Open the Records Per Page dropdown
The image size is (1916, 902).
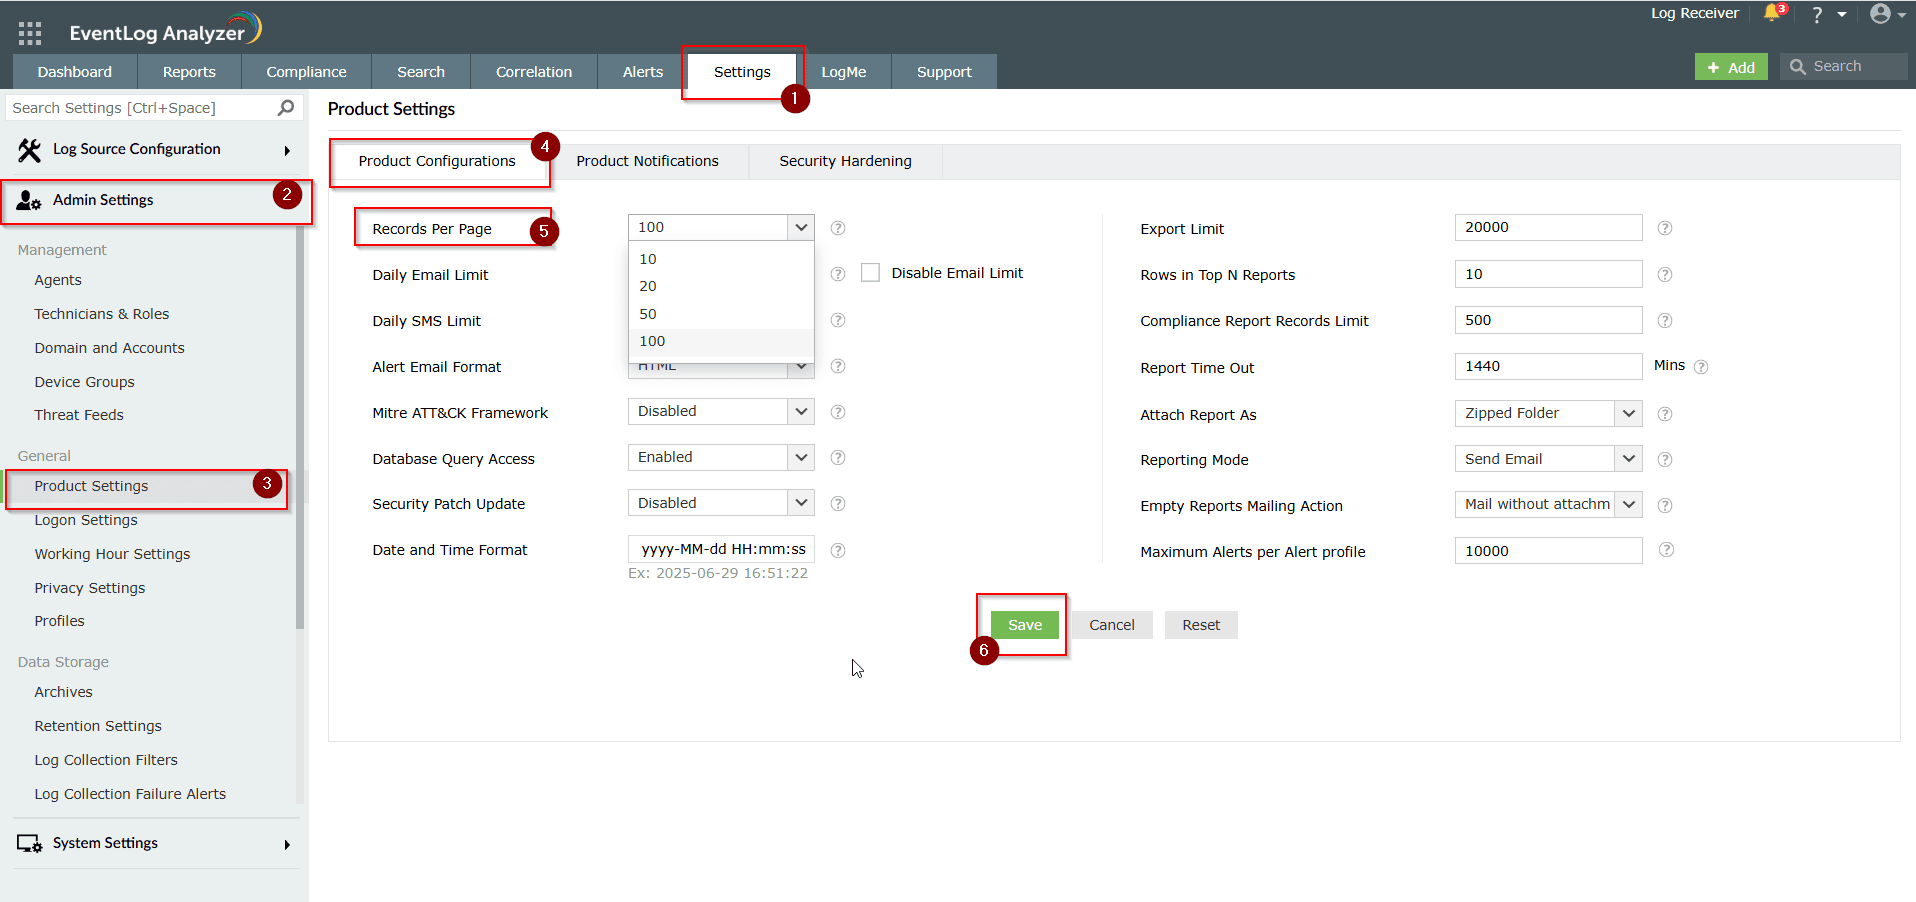(721, 227)
